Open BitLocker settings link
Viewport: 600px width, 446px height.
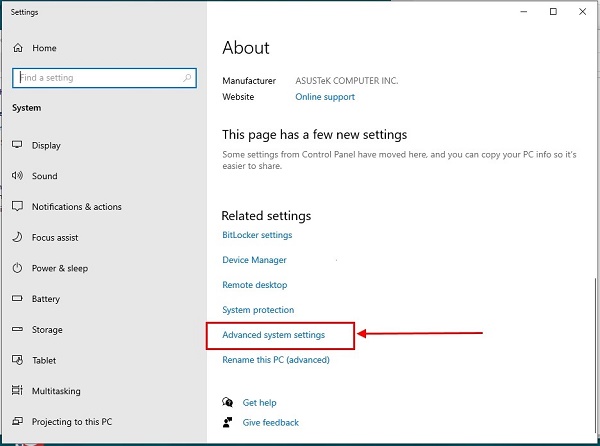(257, 235)
